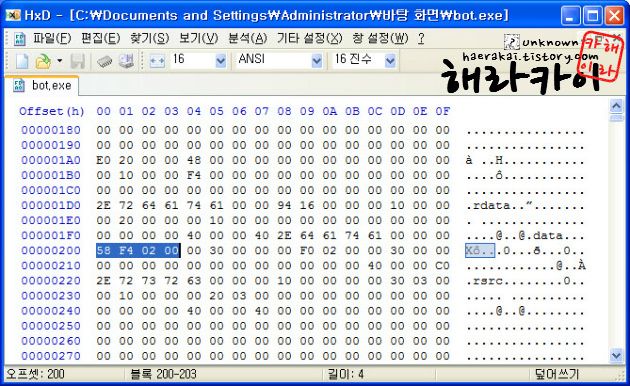Click the Save disk toolbar icon
Viewport: 630px width, 386px height.
pyautogui.click(x=77, y=61)
